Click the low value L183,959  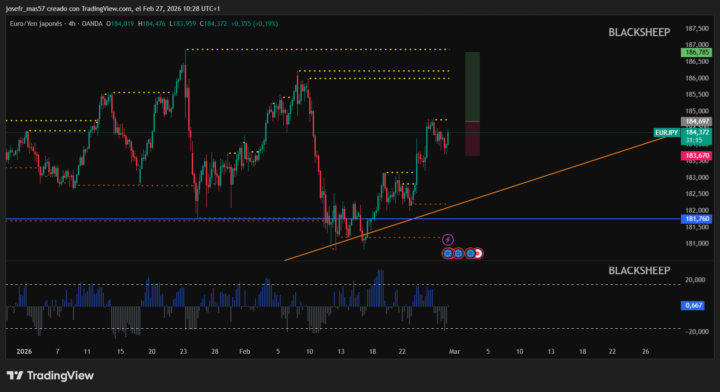(183, 23)
